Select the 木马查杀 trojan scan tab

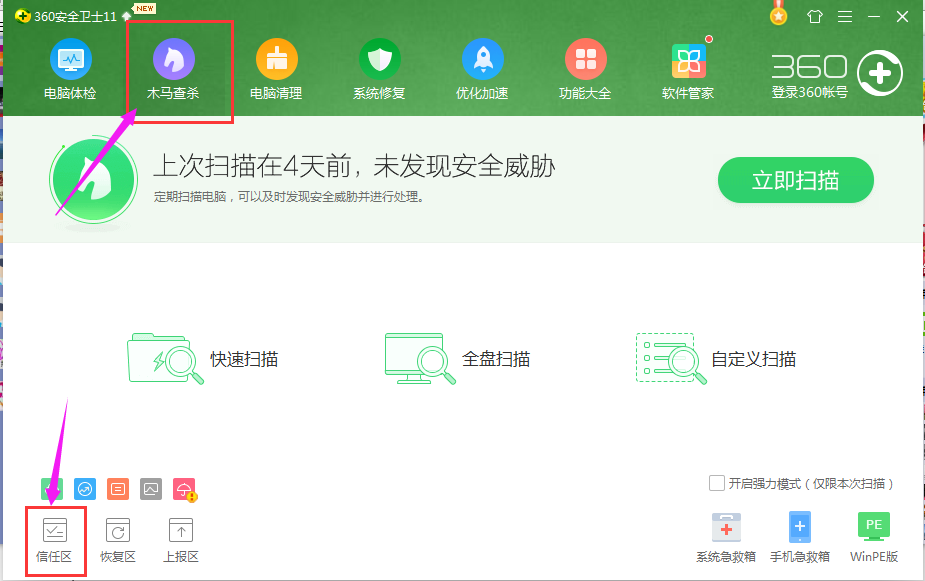tap(173, 69)
